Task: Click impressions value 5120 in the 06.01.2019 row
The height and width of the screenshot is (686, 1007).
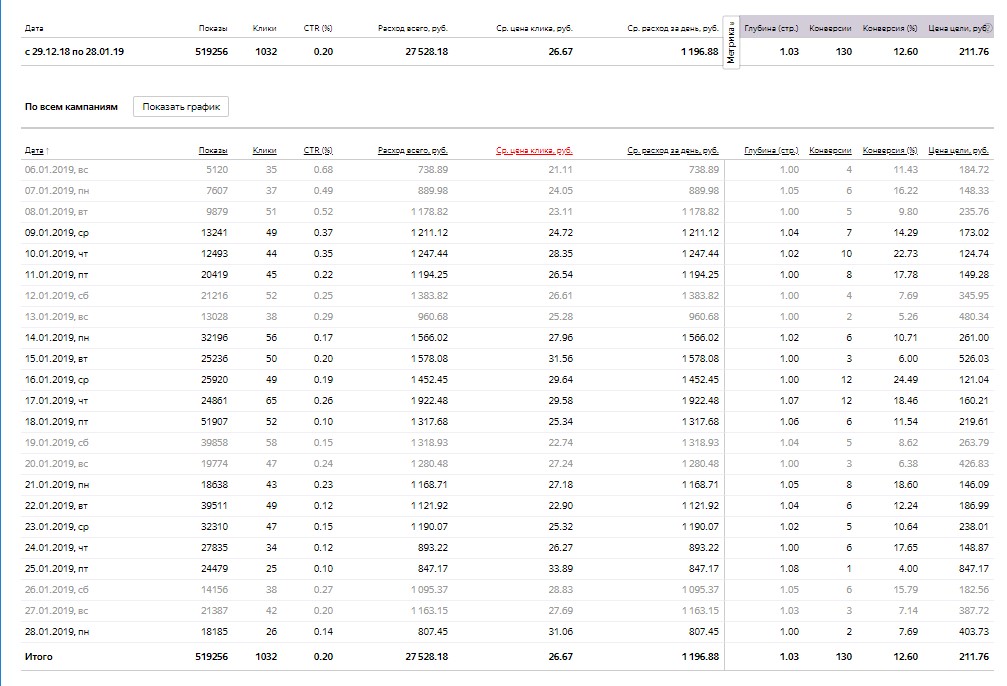Action: (216, 170)
